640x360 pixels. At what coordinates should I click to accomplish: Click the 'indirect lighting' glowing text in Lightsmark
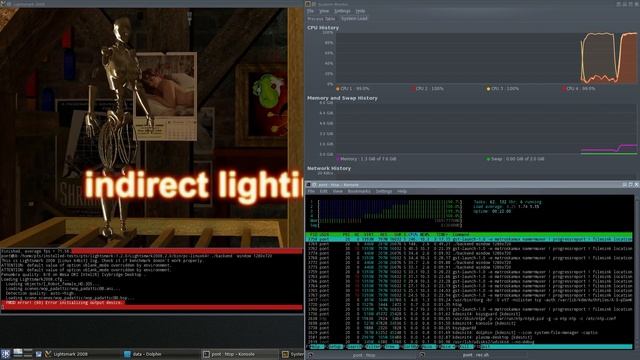click(194, 186)
